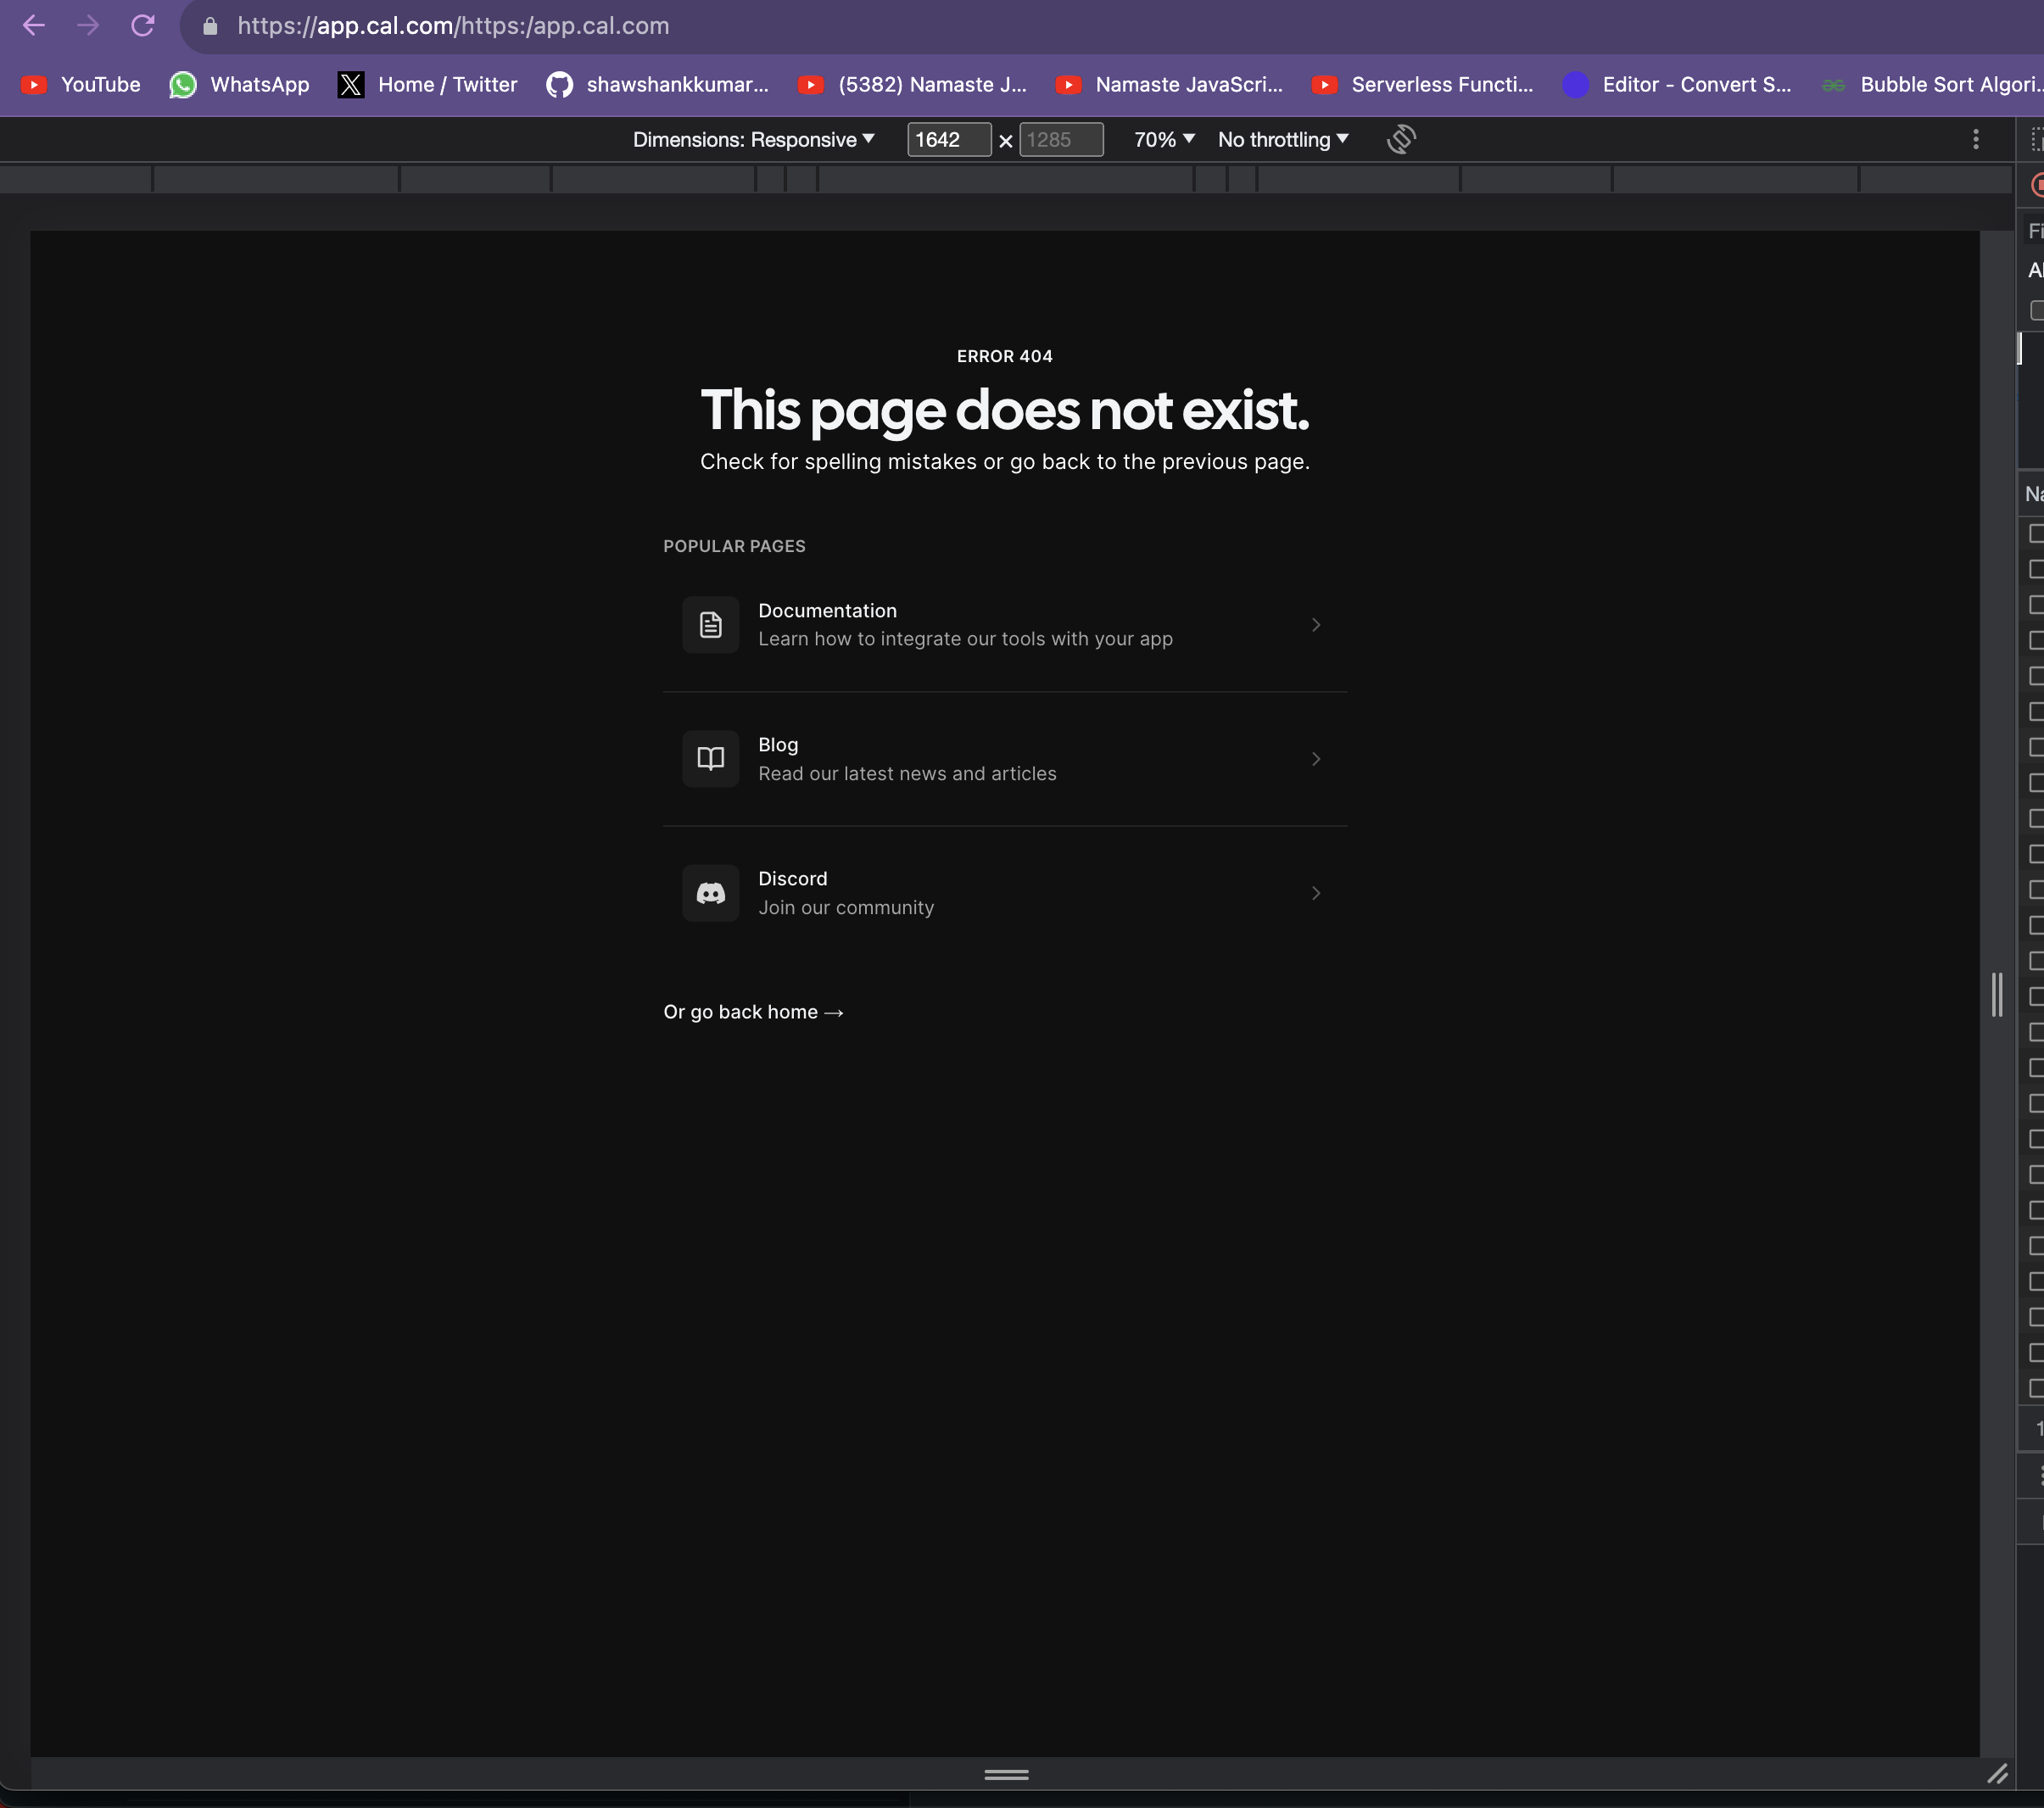
Task: Click the Discord logo icon
Action: click(710, 892)
